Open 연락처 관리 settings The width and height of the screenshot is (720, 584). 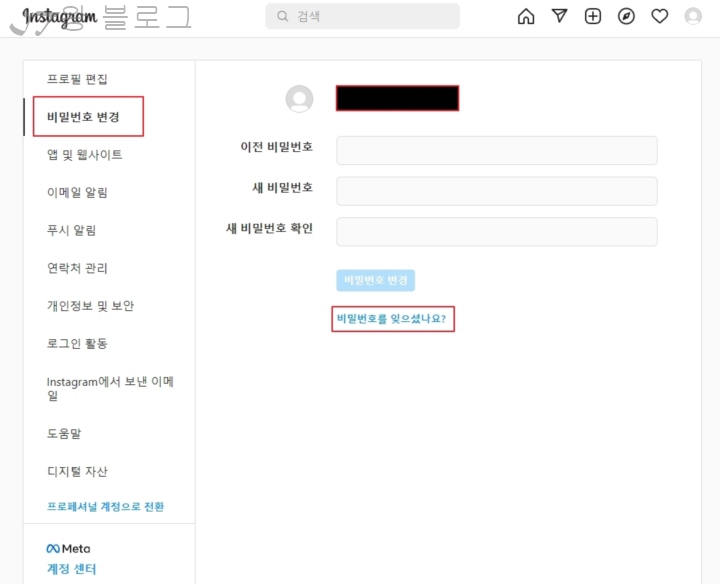tap(77, 268)
